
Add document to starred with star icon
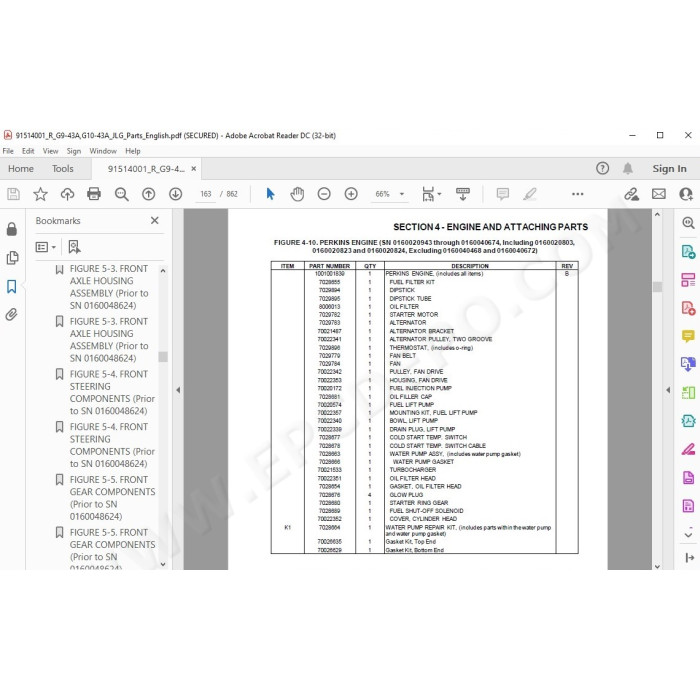click(x=40, y=194)
